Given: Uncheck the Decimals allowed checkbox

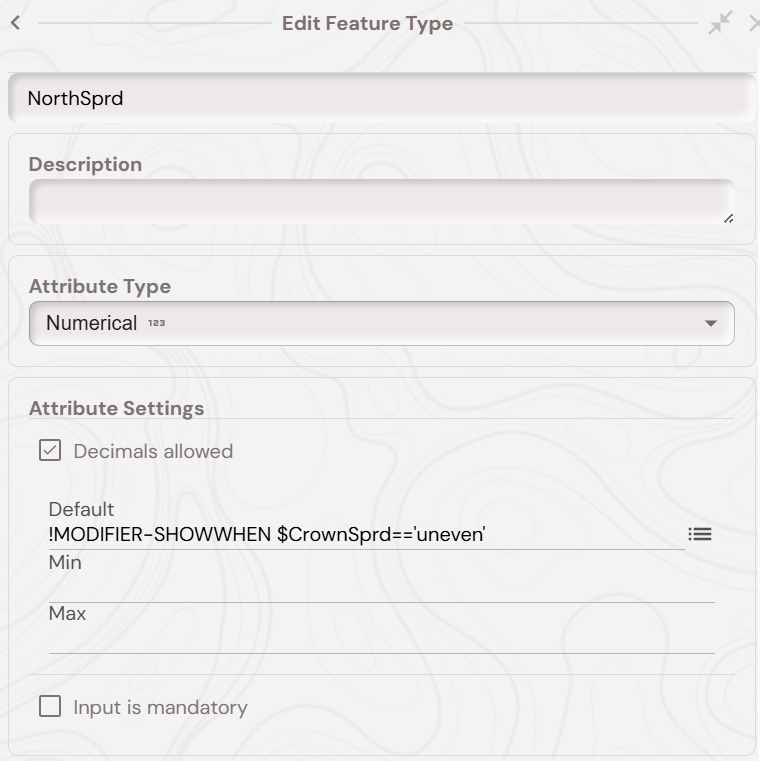Looking at the screenshot, I should pos(50,451).
